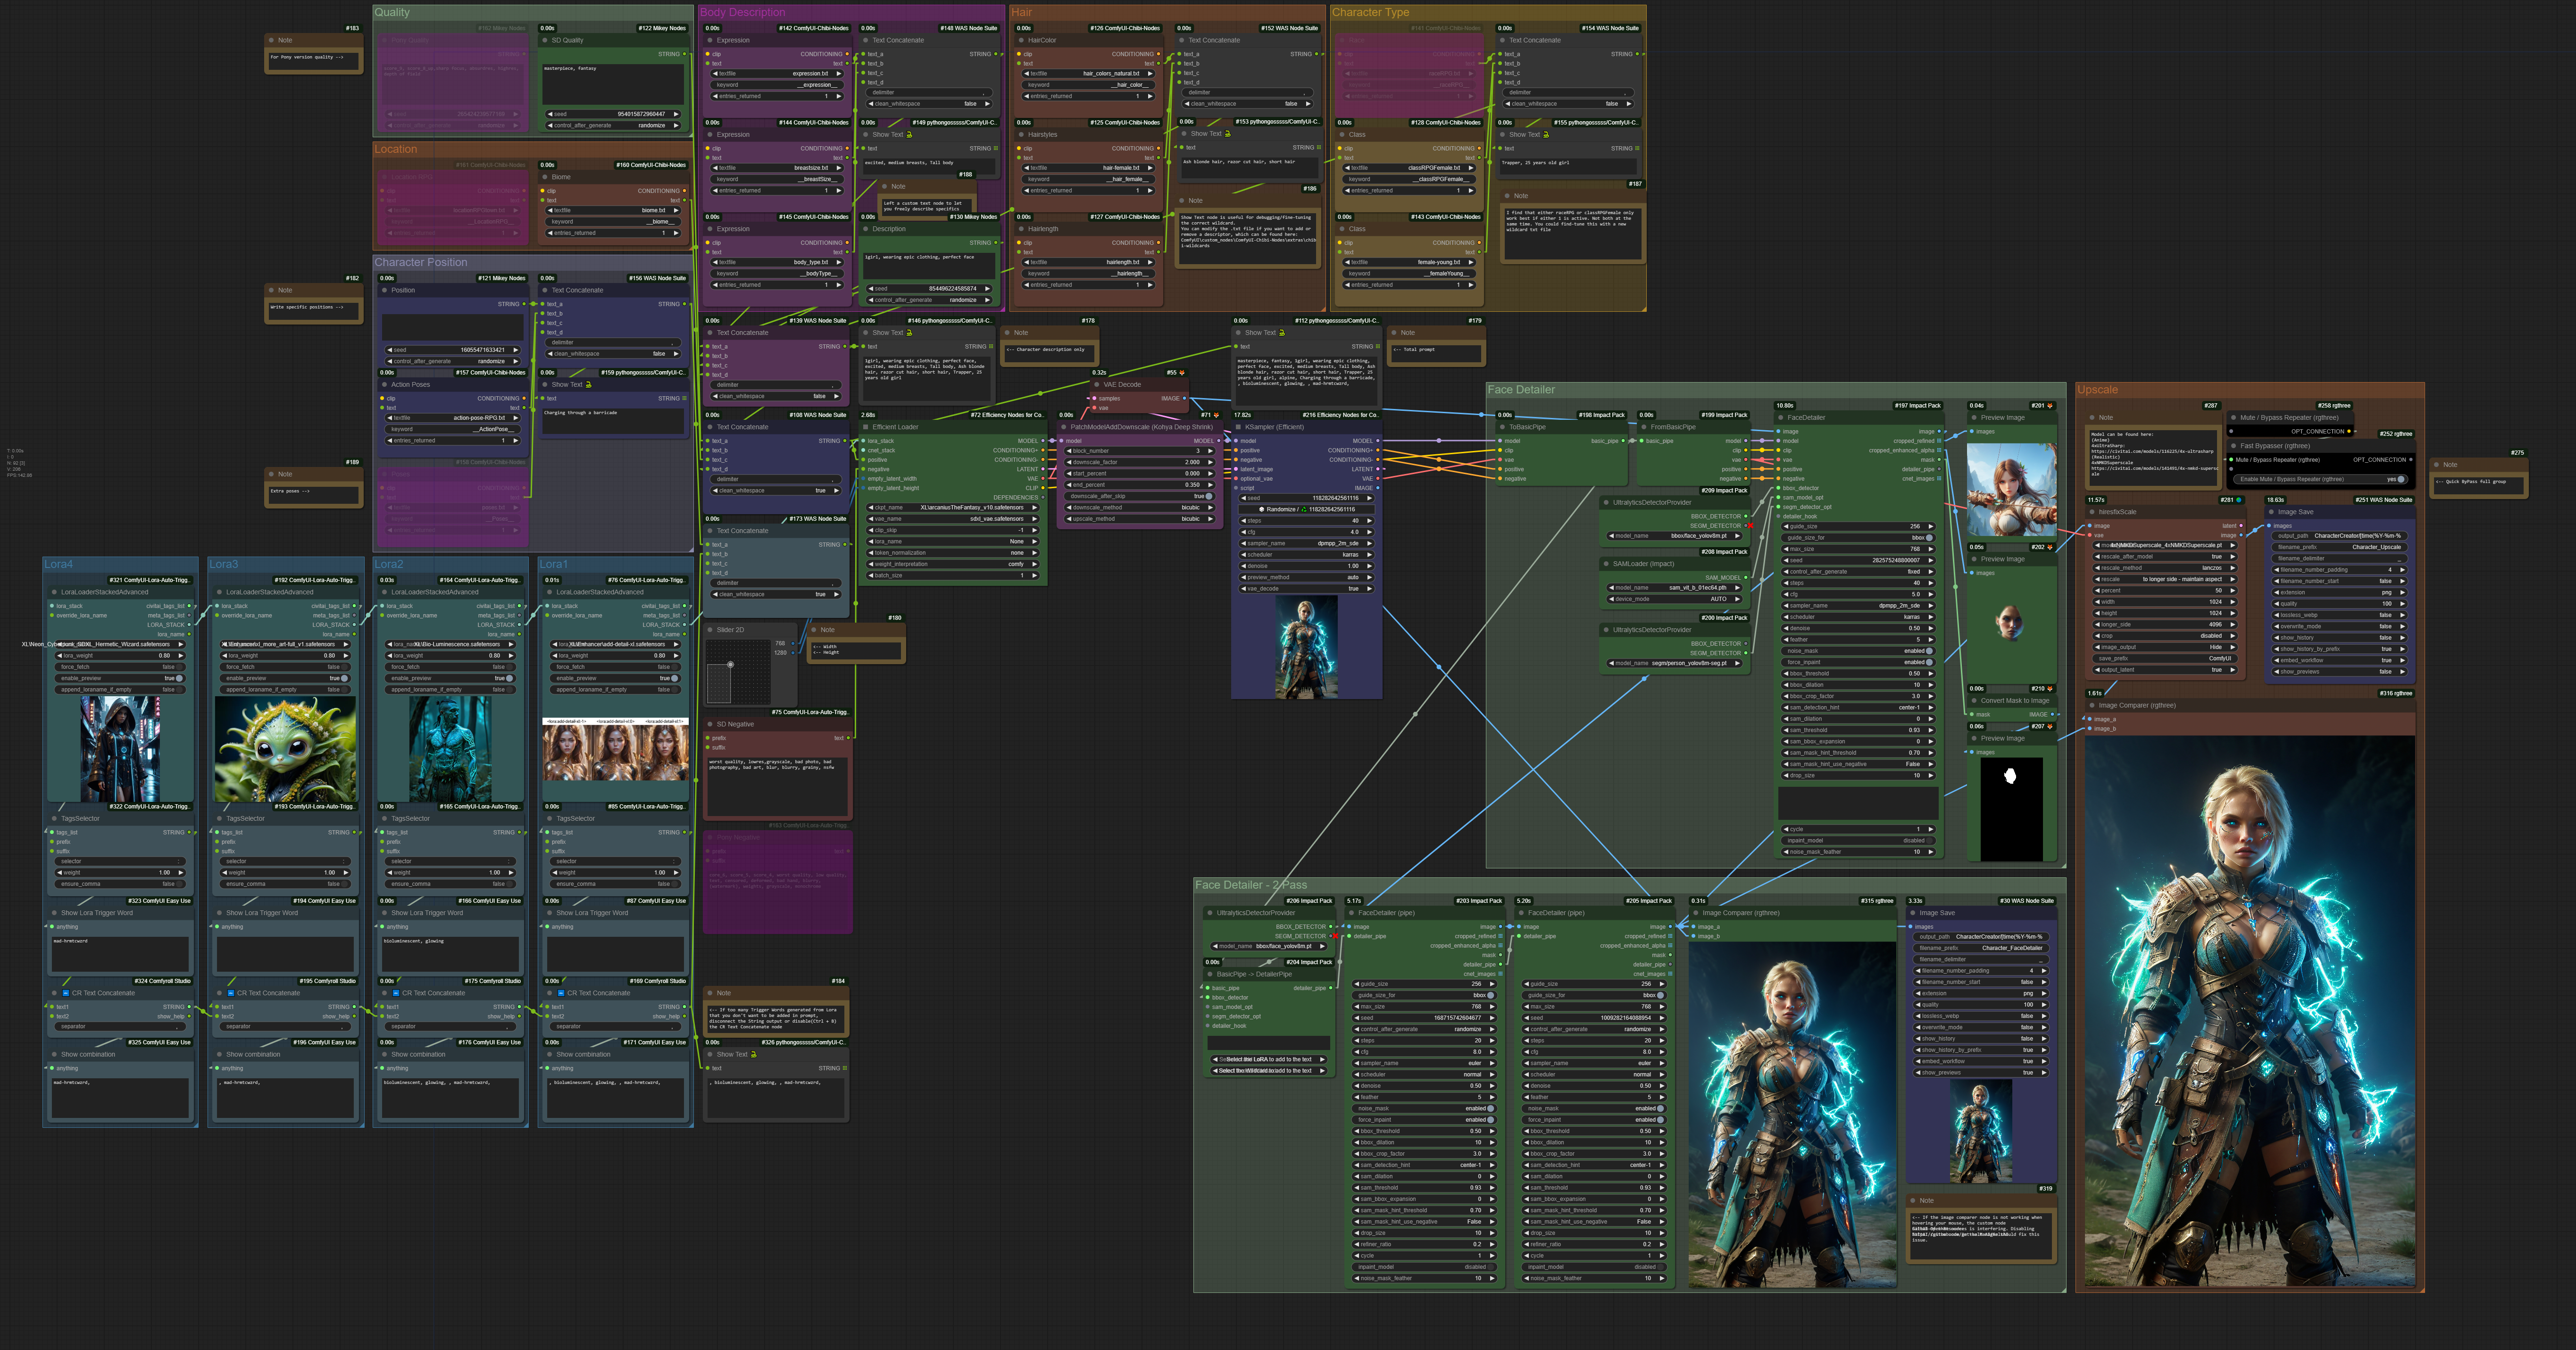Collapse the VAE Decode node via its dot
This screenshot has width=2576, height=1350.
(x=1097, y=384)
